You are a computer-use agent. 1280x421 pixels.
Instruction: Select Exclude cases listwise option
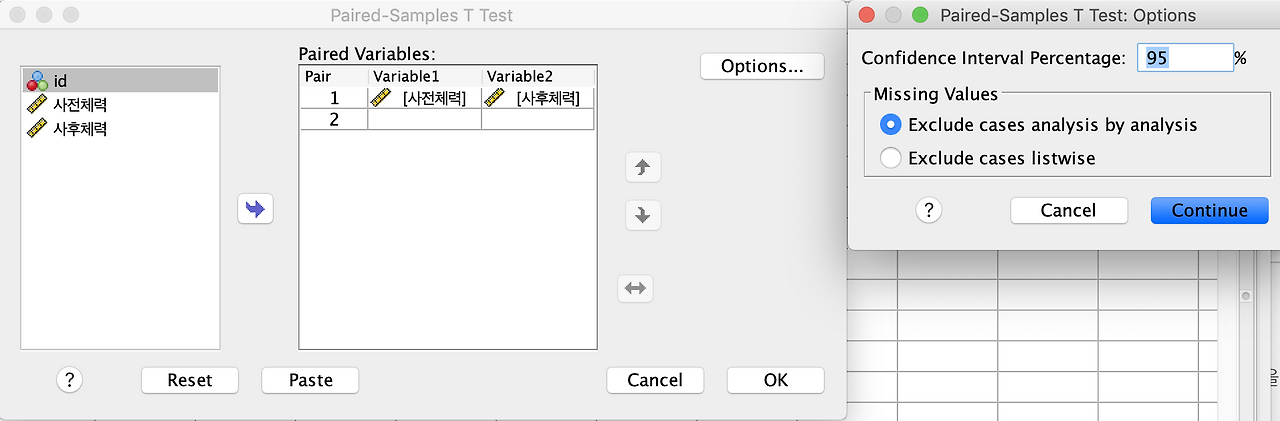click(988, 158)
